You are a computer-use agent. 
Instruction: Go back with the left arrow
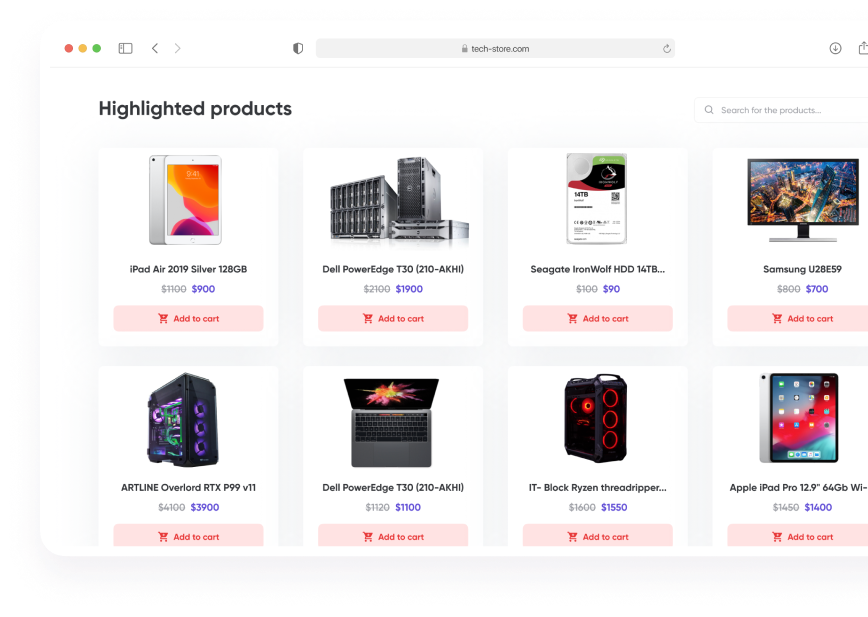click(x=155, y=49)
